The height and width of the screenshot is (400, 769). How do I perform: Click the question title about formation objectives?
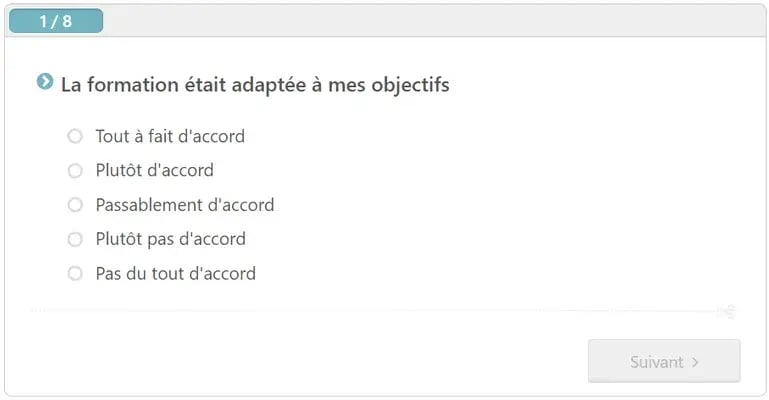point(255,85)
